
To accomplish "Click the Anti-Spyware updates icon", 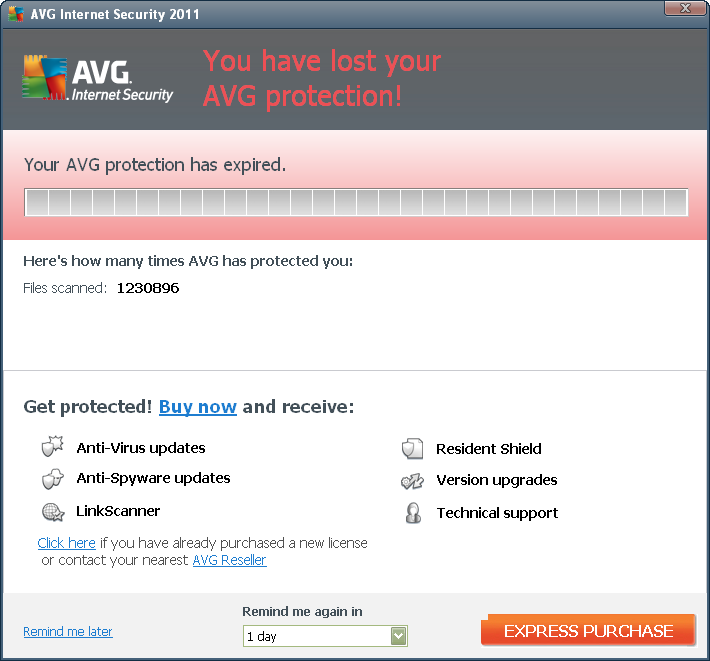I will (53, 479).
